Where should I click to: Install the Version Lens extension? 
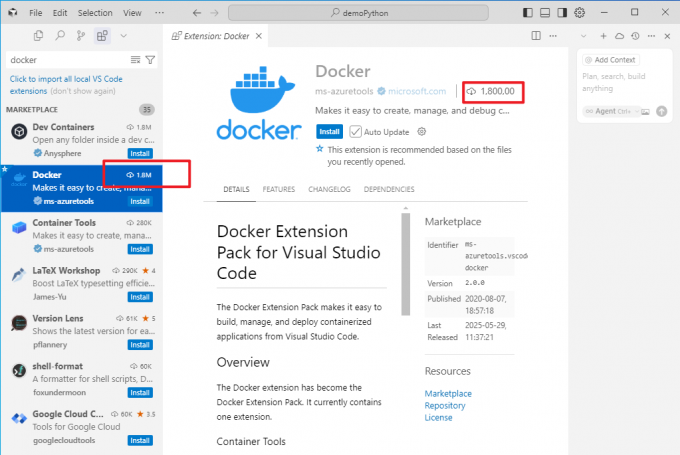[140, 345]
